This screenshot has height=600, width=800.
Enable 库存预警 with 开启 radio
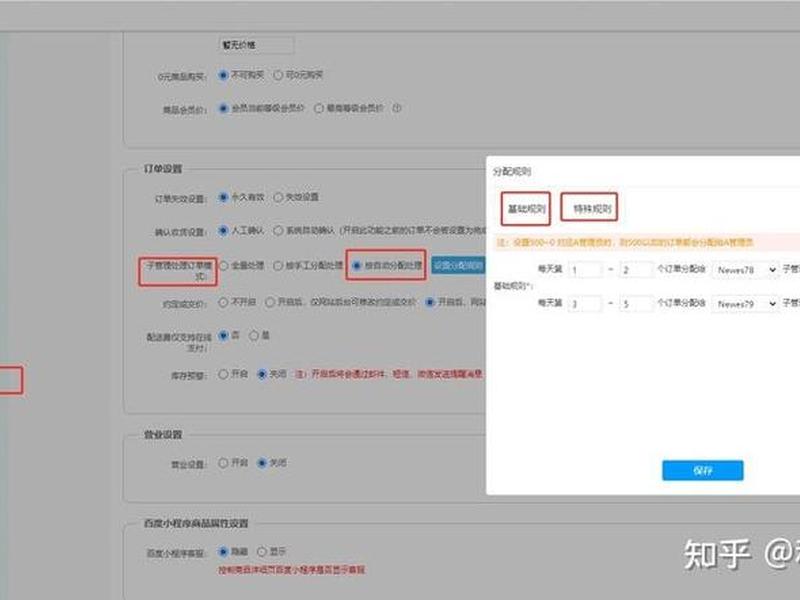(223, 374)
